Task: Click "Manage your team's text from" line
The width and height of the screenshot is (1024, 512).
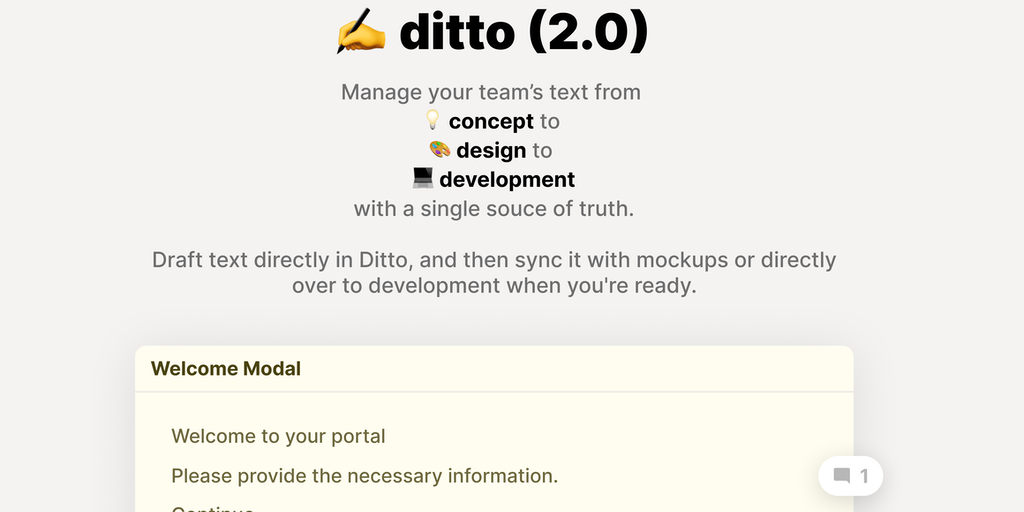Action: coord(490,92)
